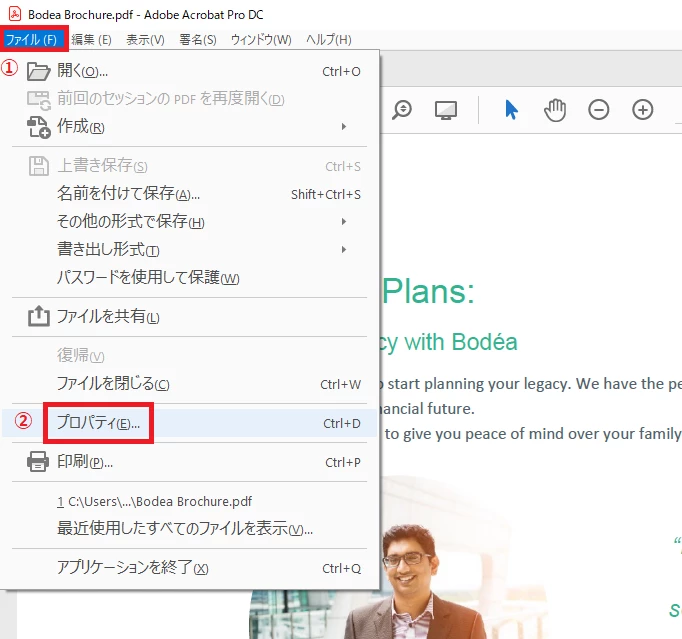Open the 表示(V) menu
Screen dimensions: 682x639
click(x=145, y=40)
